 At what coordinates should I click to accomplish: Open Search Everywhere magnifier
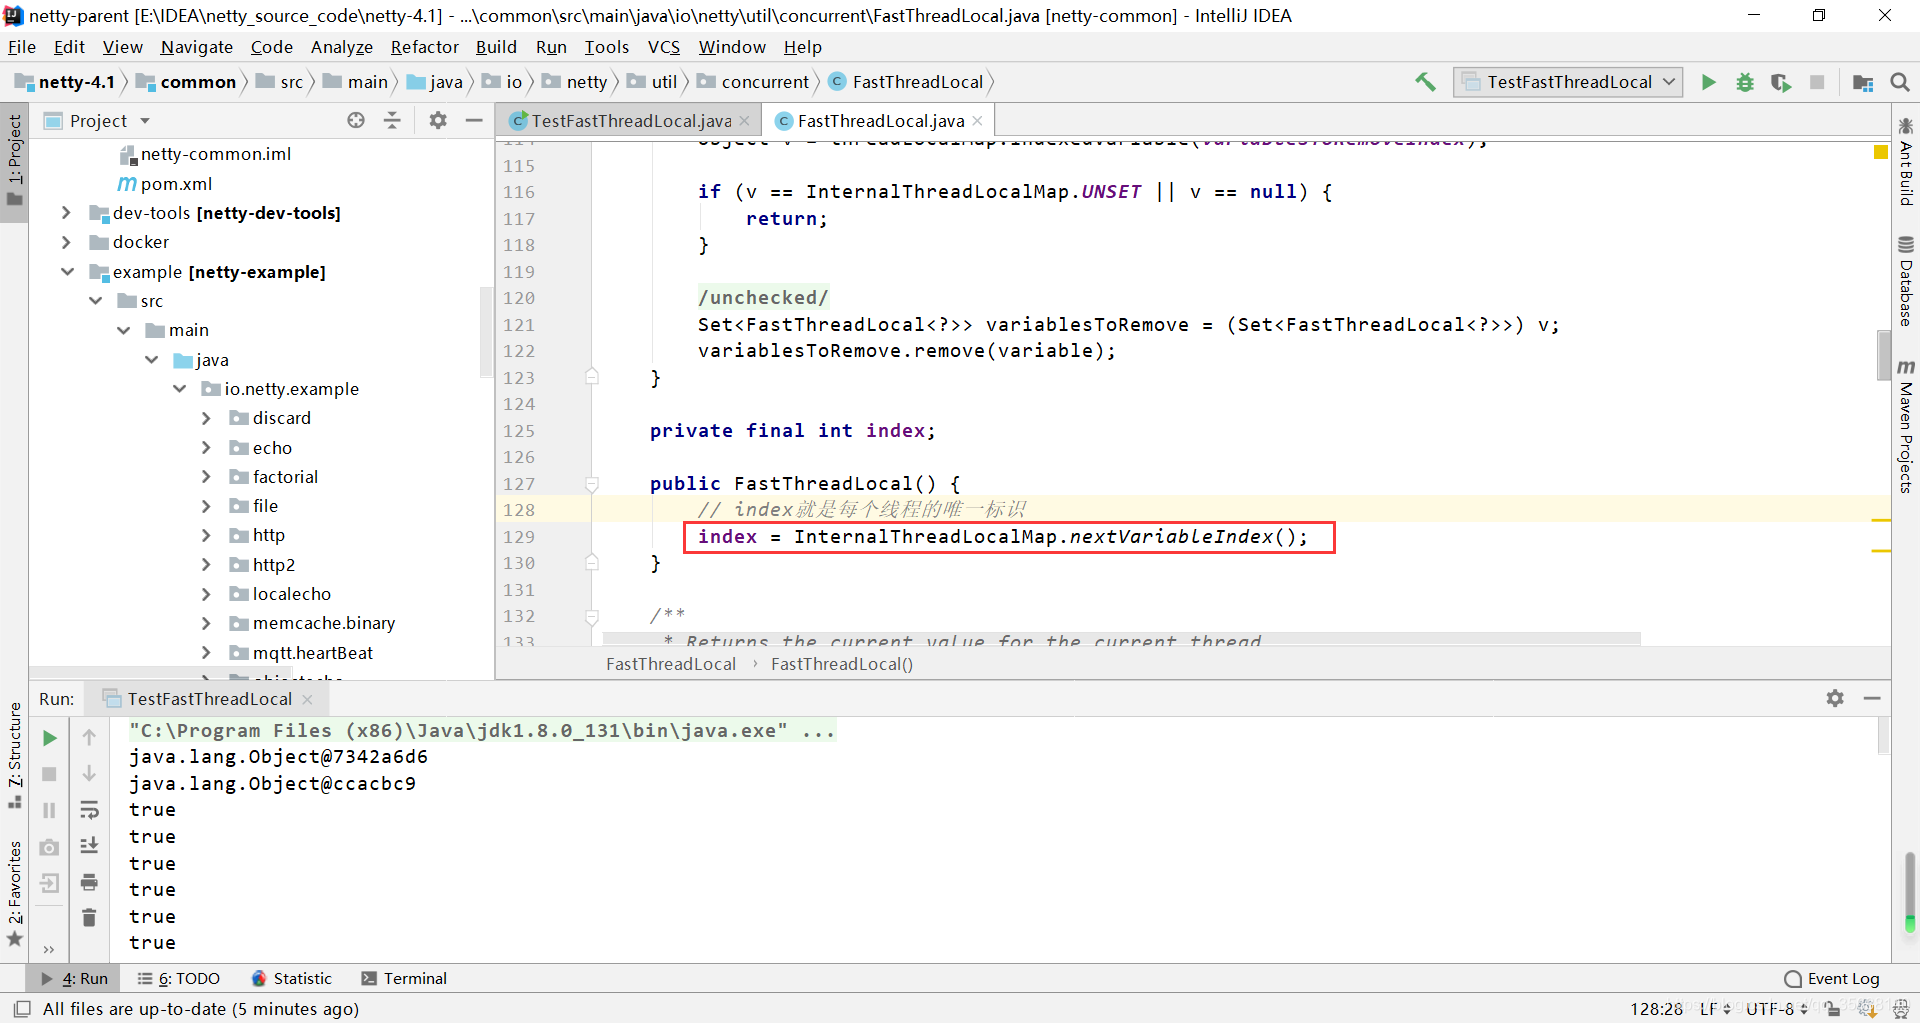1900,82
